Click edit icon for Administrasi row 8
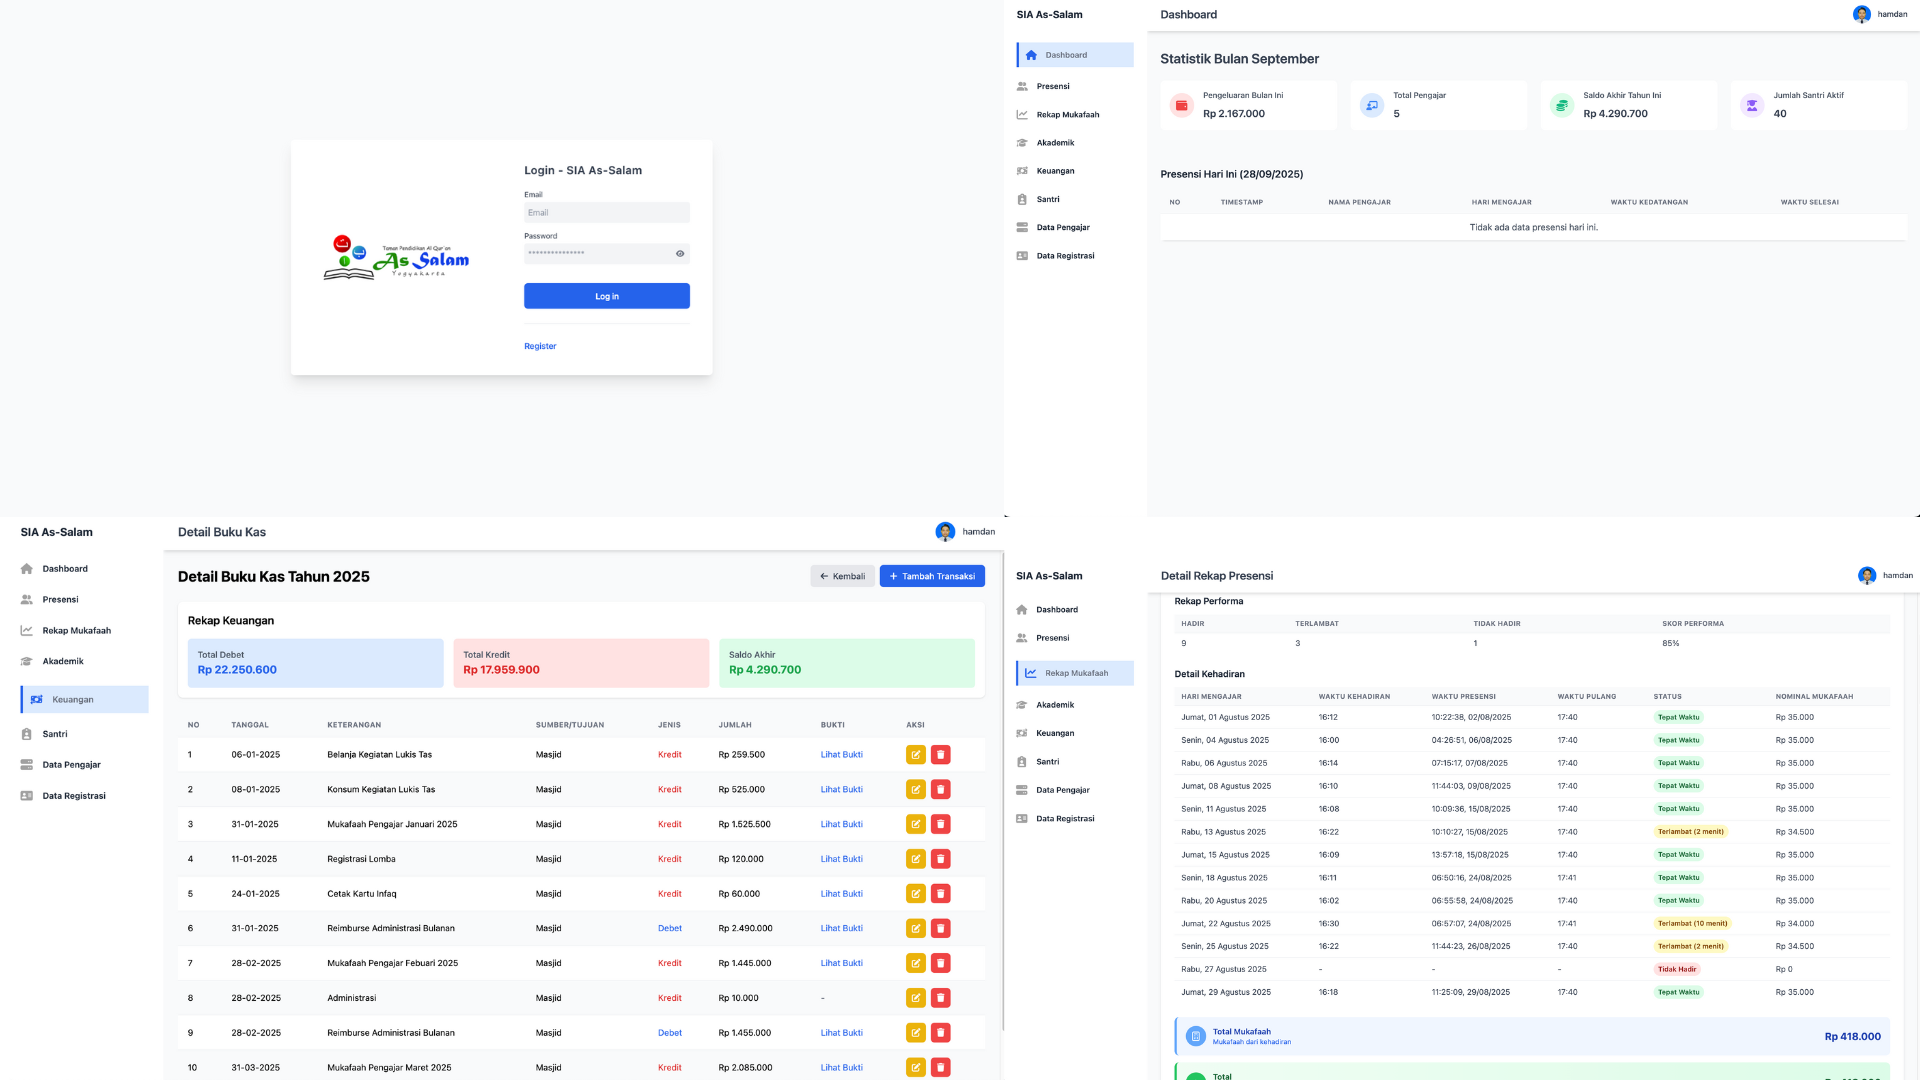Viewport: 1920px width, 1080px height. (915, 998)
